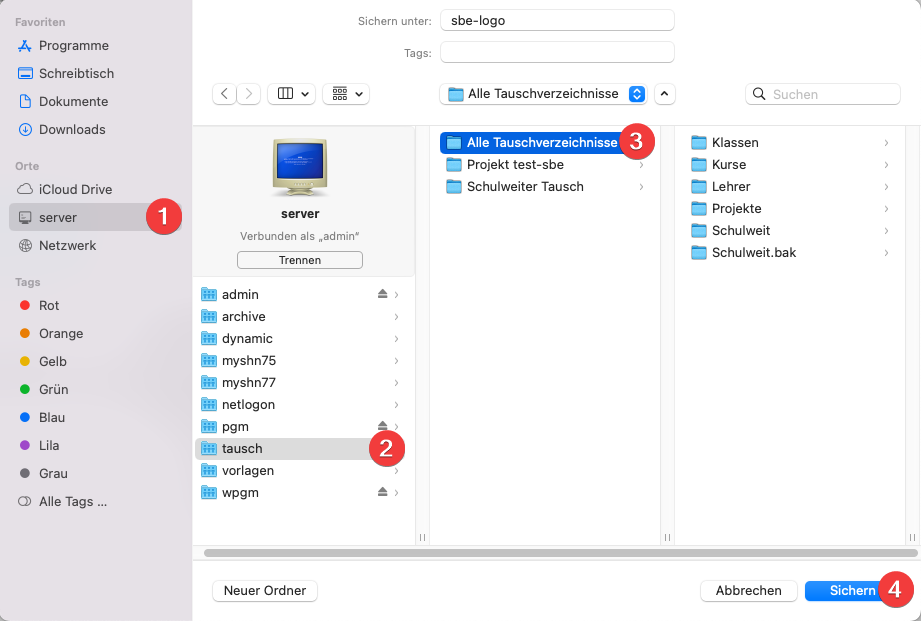
Task: Expand the Schulweiter Tausch chevron
Action: click(641, 187)
